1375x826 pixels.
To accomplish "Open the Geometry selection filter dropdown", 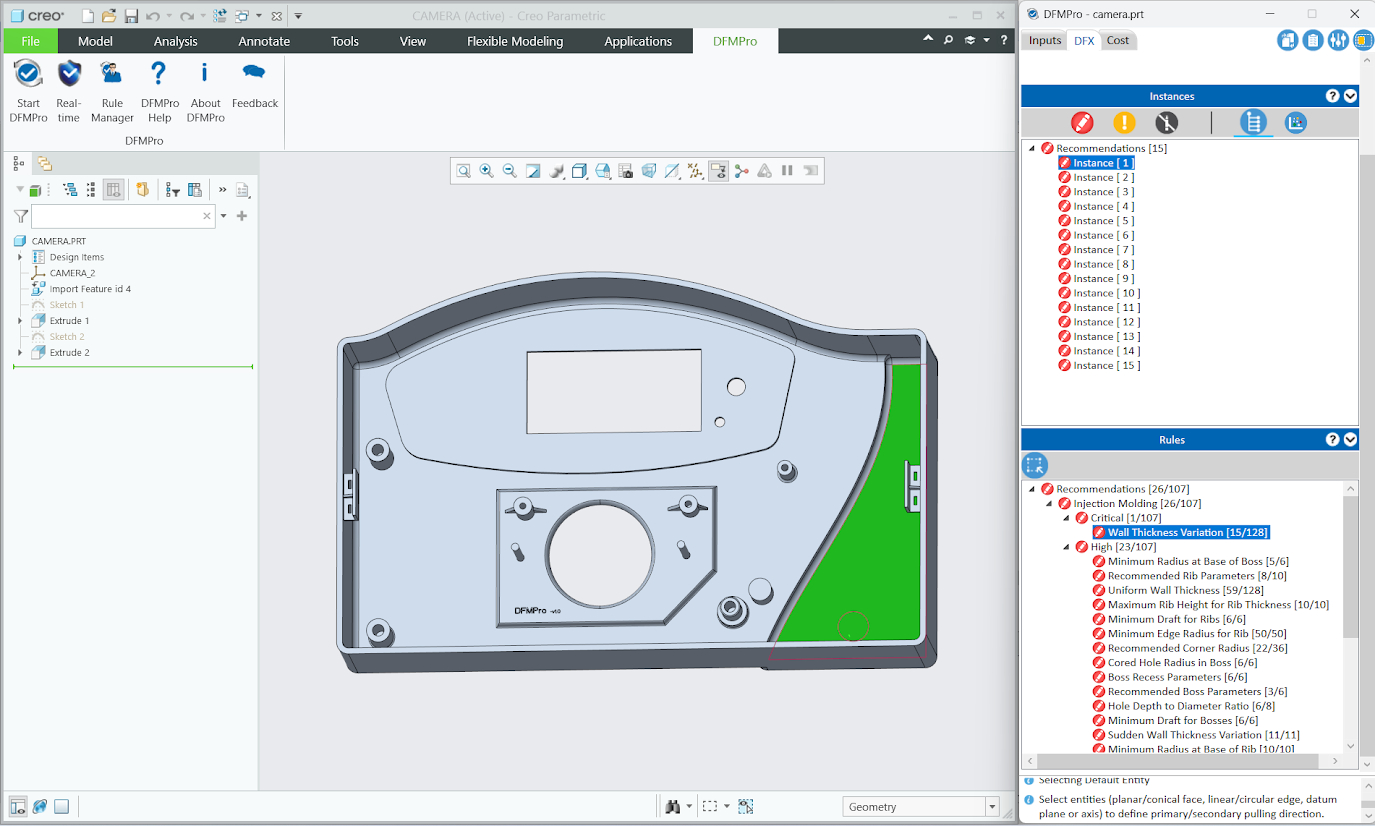I will click(992, 807).
